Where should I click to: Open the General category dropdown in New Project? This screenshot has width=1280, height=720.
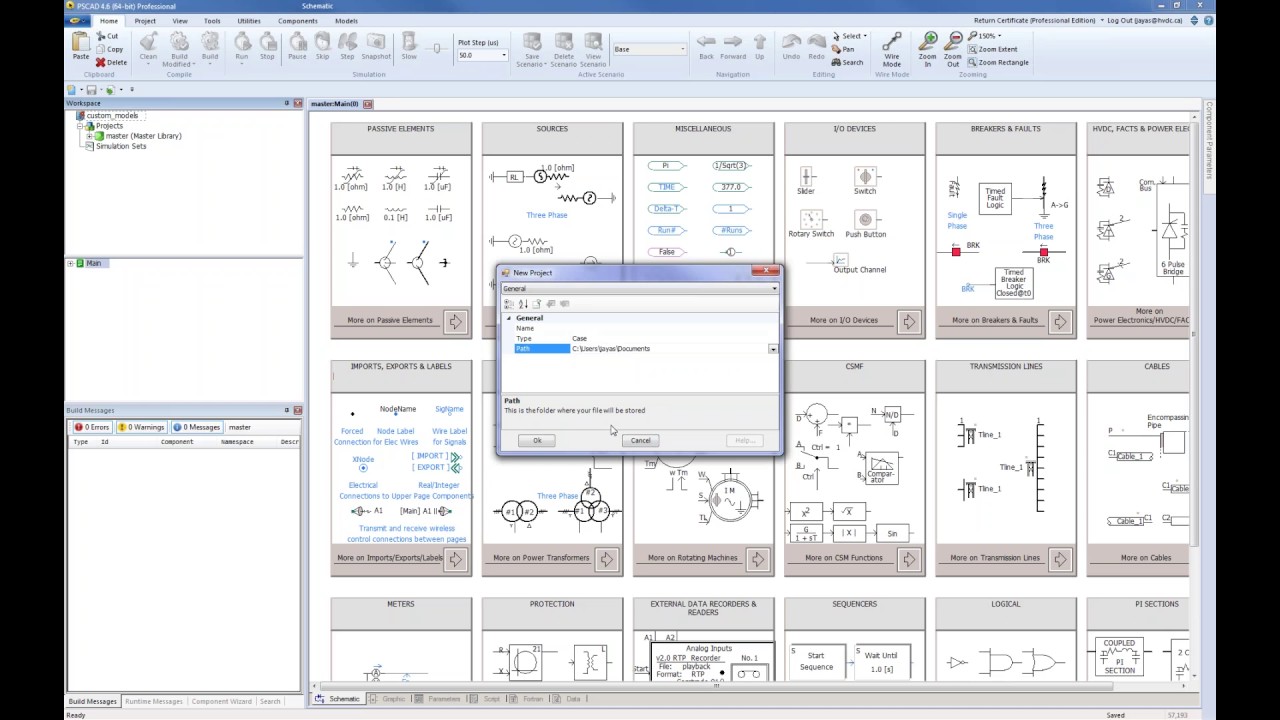coord(774,289)
